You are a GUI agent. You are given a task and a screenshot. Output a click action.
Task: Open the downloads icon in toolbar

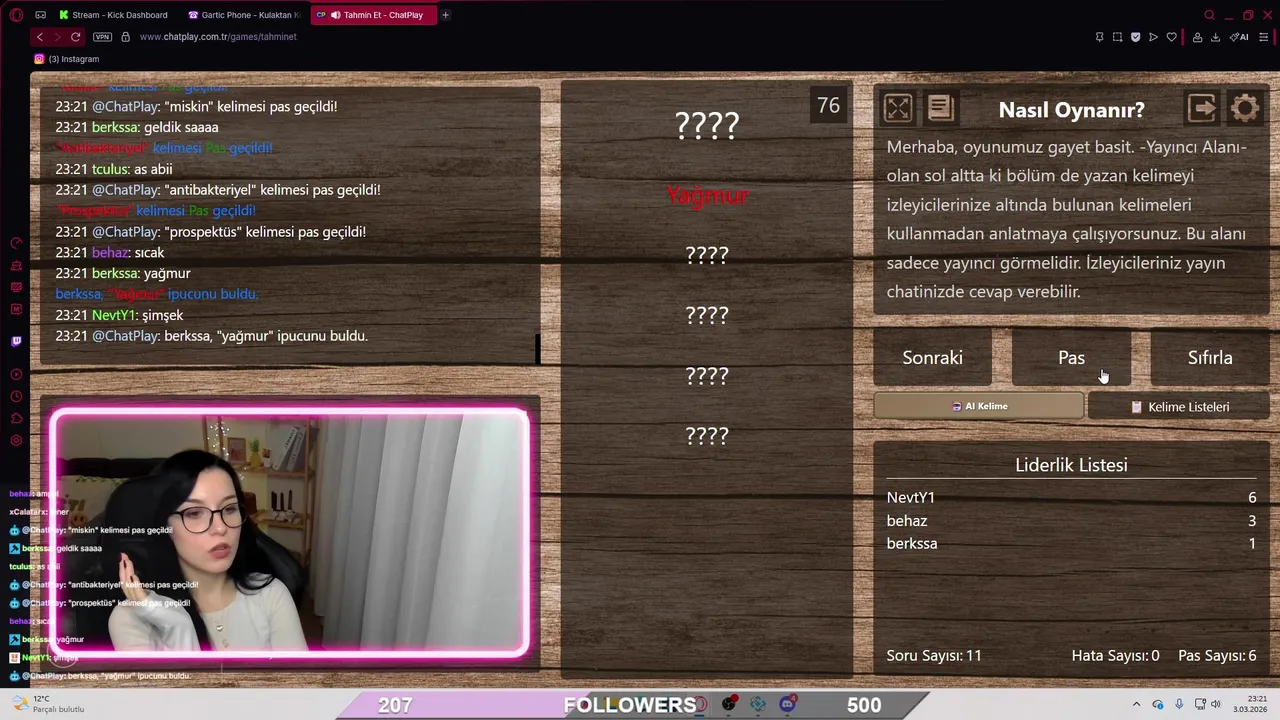coord(1215,37)
